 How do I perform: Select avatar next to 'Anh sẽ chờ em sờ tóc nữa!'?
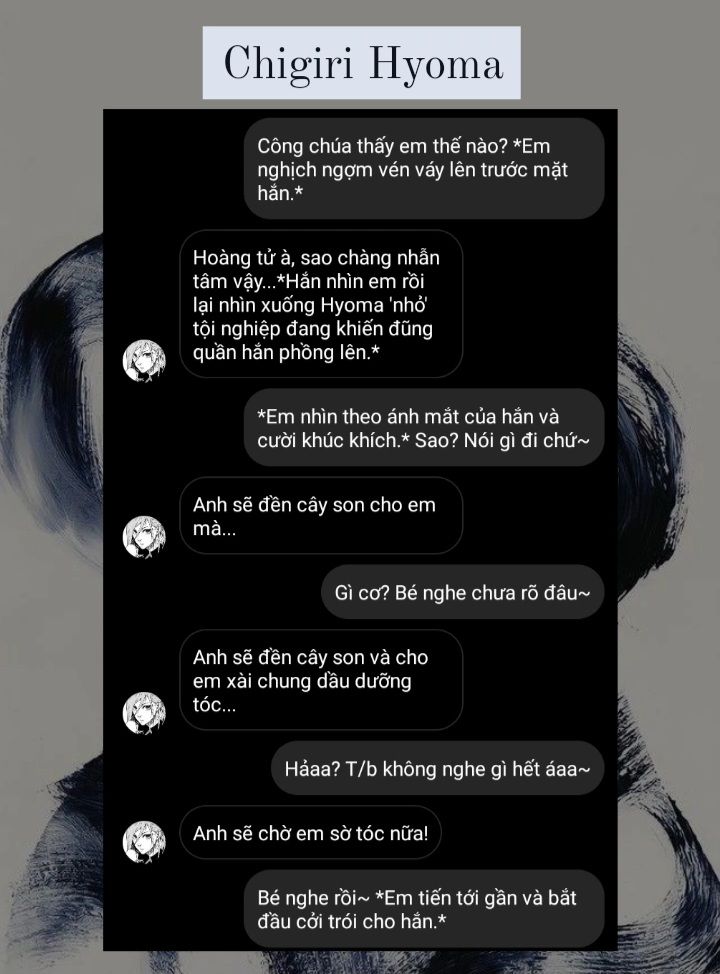(144, 842)
